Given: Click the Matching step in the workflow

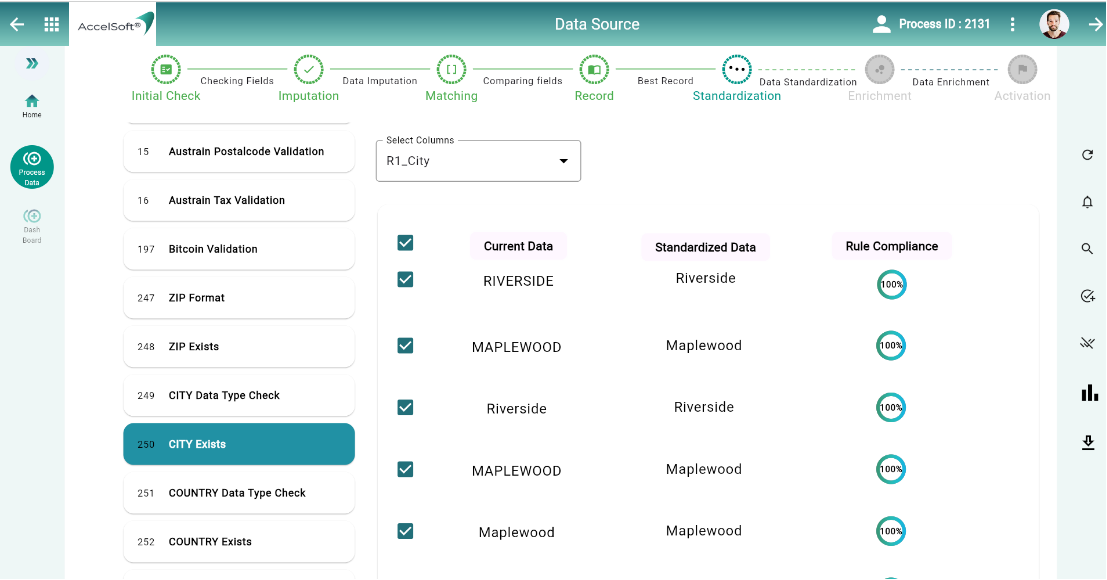Looking at the screenshot, I should (x=451, y=71).
